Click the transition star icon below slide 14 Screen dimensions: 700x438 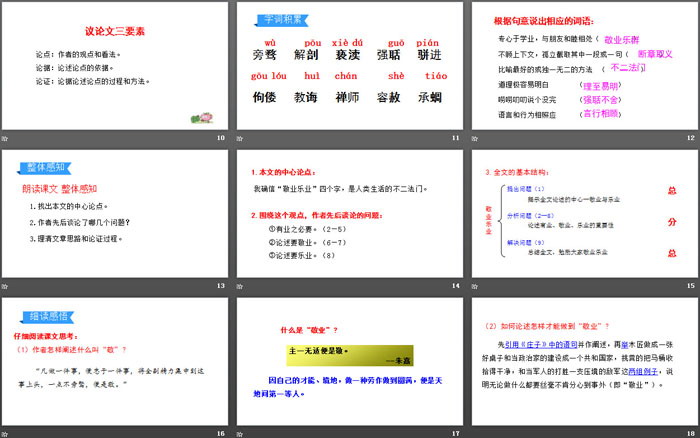pyautogui.click(x=242, y=286)
